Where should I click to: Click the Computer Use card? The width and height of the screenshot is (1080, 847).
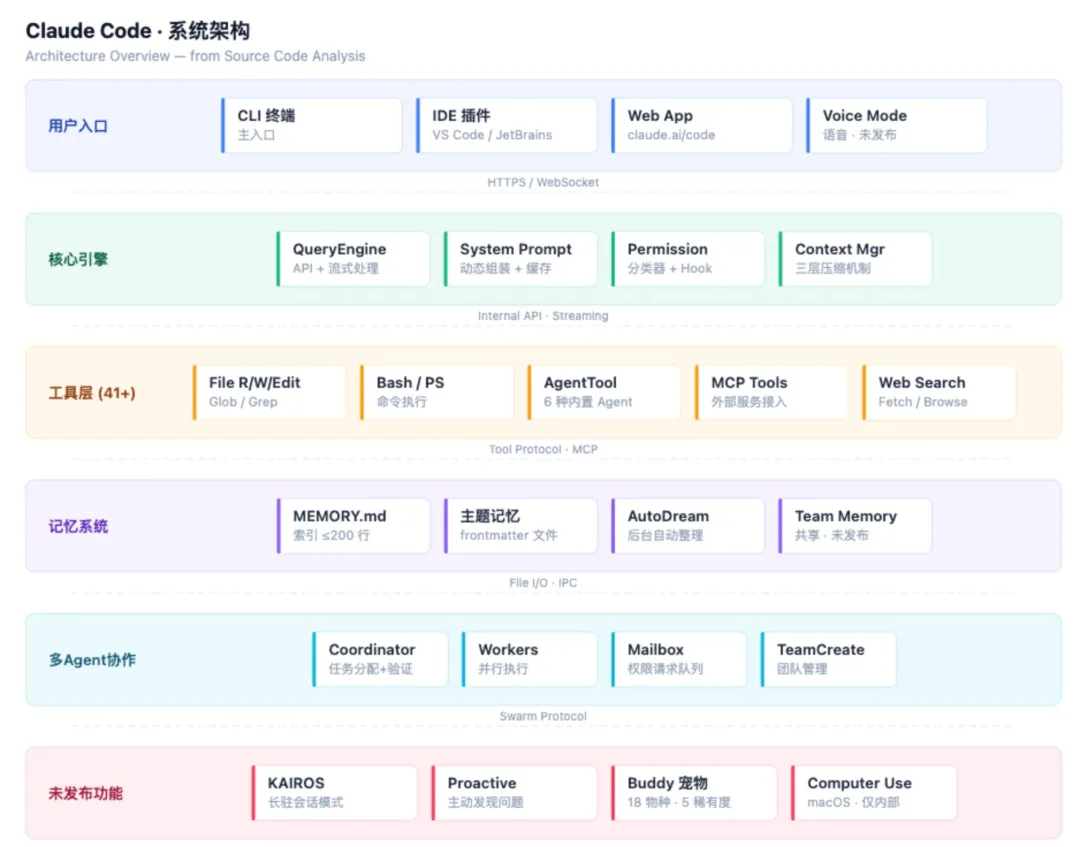[x=874, y=793]
